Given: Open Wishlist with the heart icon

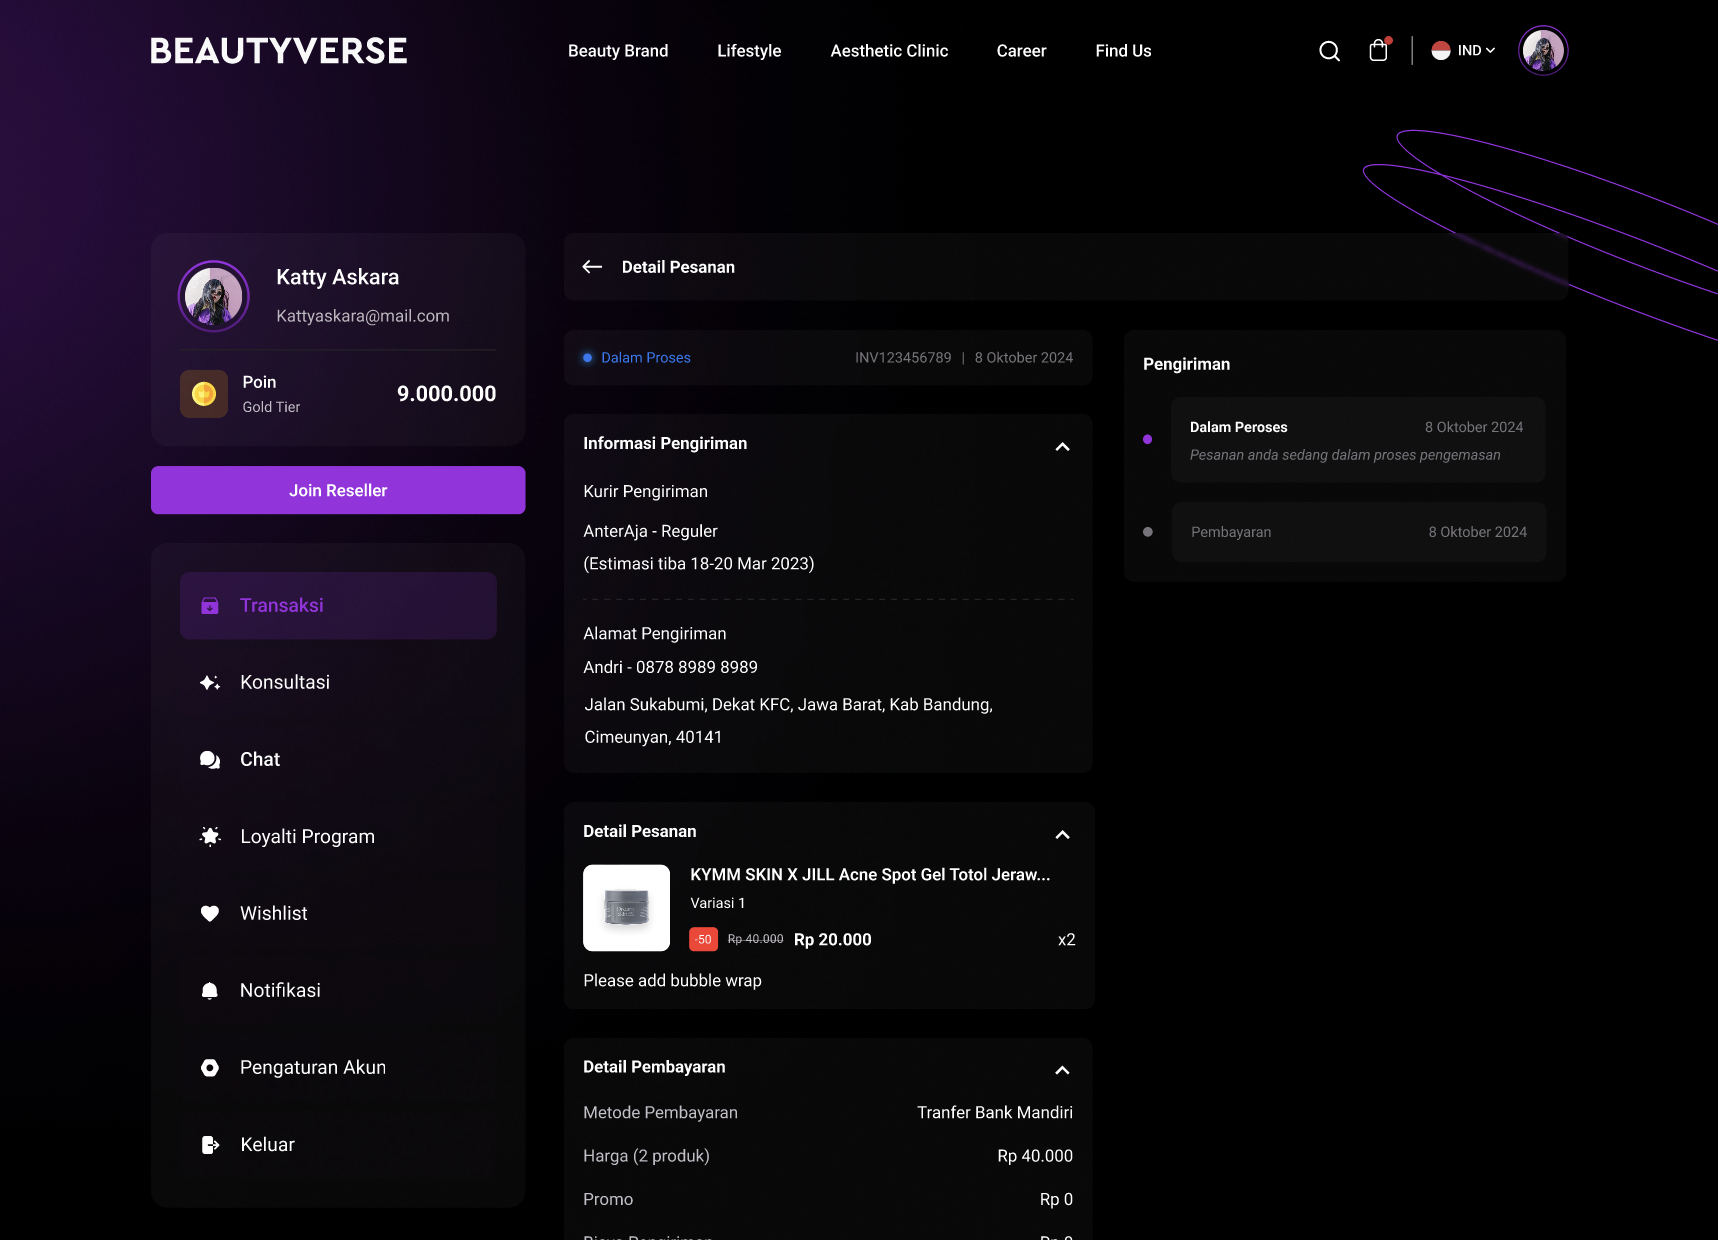Looking at the screenshot, I should 273,913.
